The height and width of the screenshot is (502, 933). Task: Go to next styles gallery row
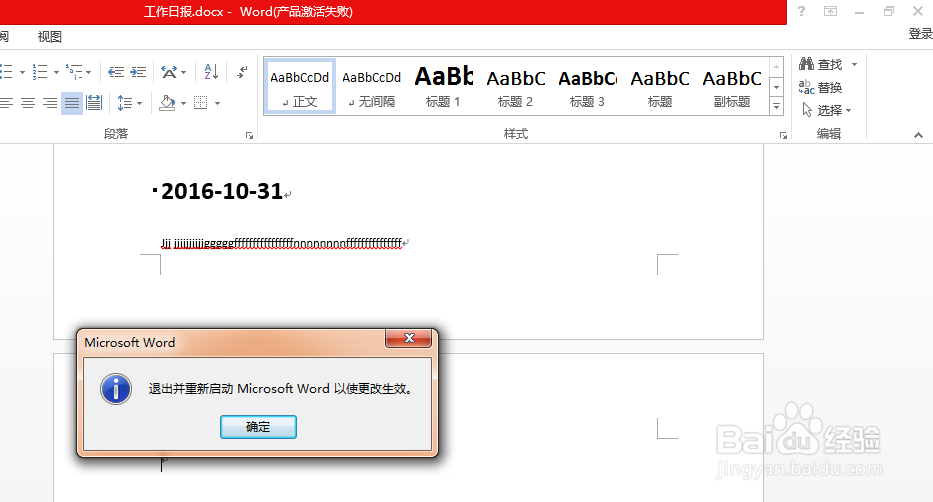click(776, 87)
